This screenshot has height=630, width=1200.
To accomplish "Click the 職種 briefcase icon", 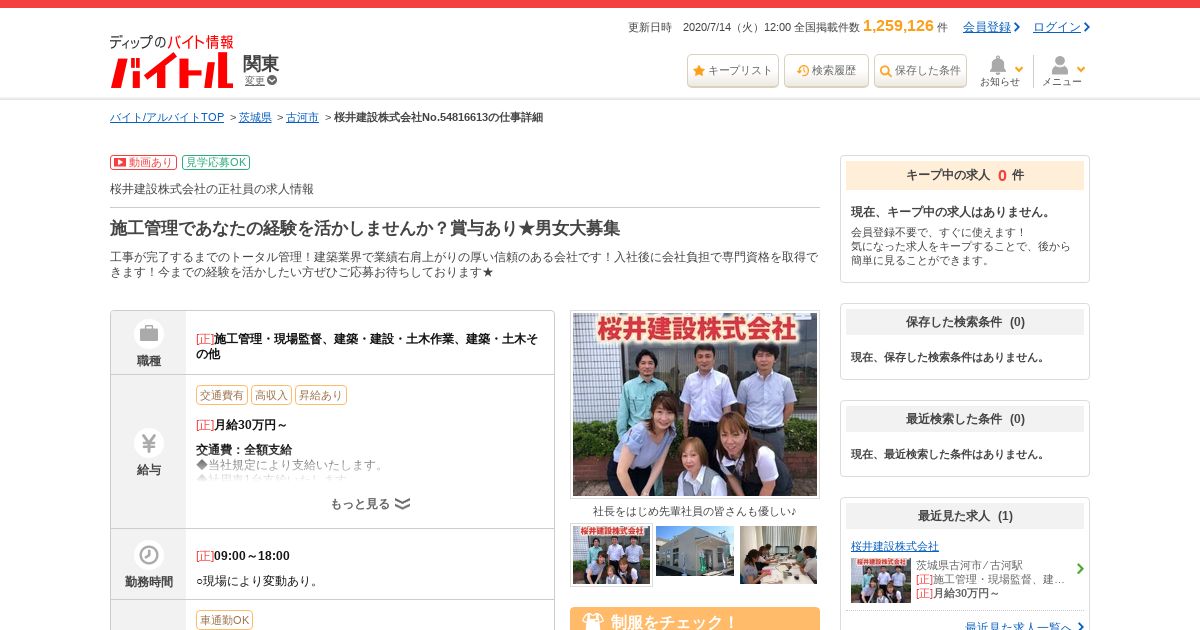I will (x=148, y=334).
